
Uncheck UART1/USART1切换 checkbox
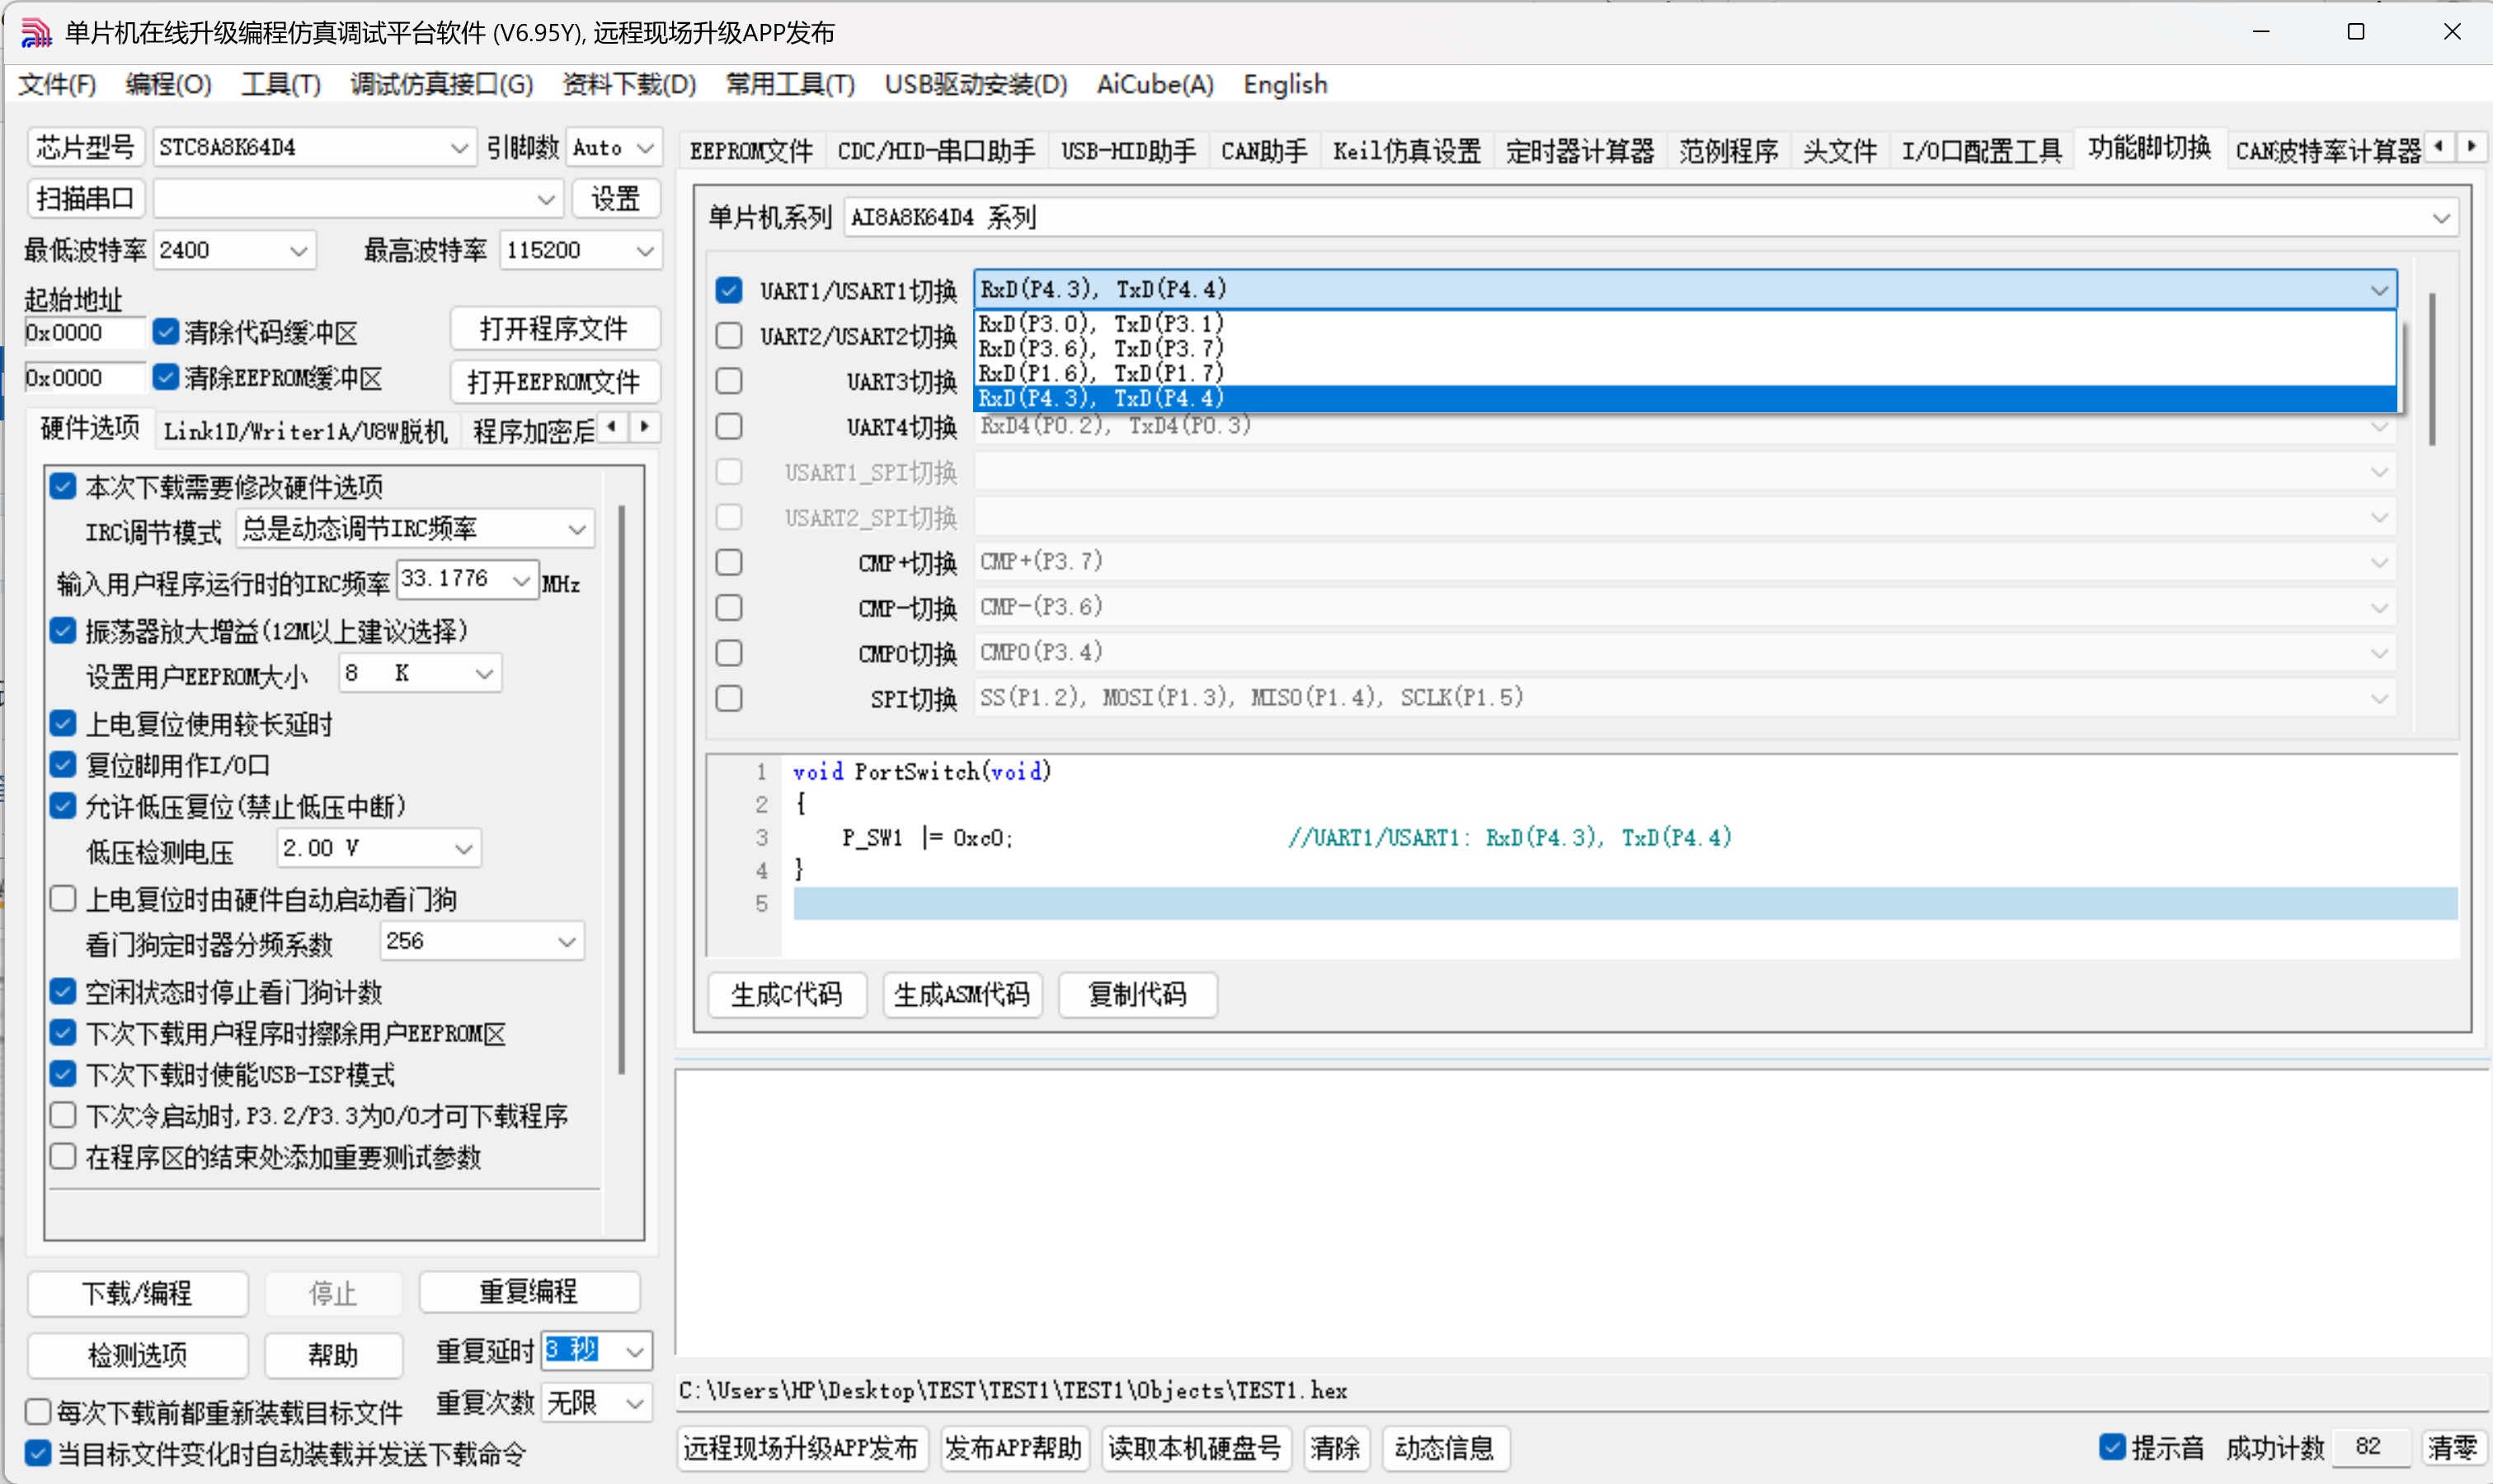[x=729, y=290]
